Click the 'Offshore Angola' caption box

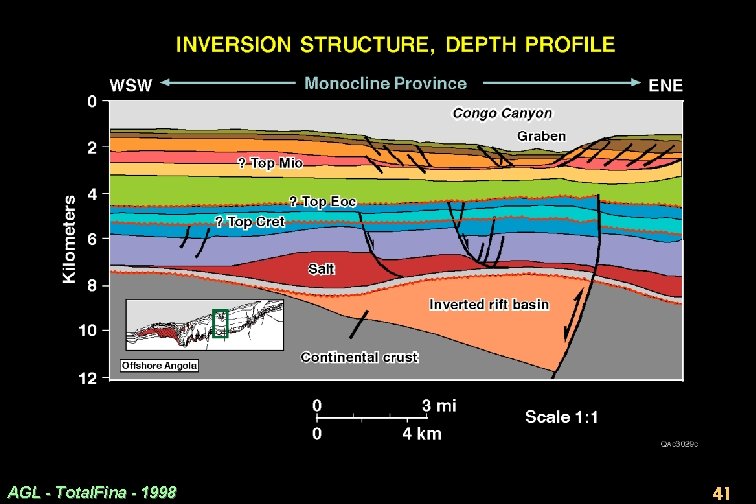point(160,366)
